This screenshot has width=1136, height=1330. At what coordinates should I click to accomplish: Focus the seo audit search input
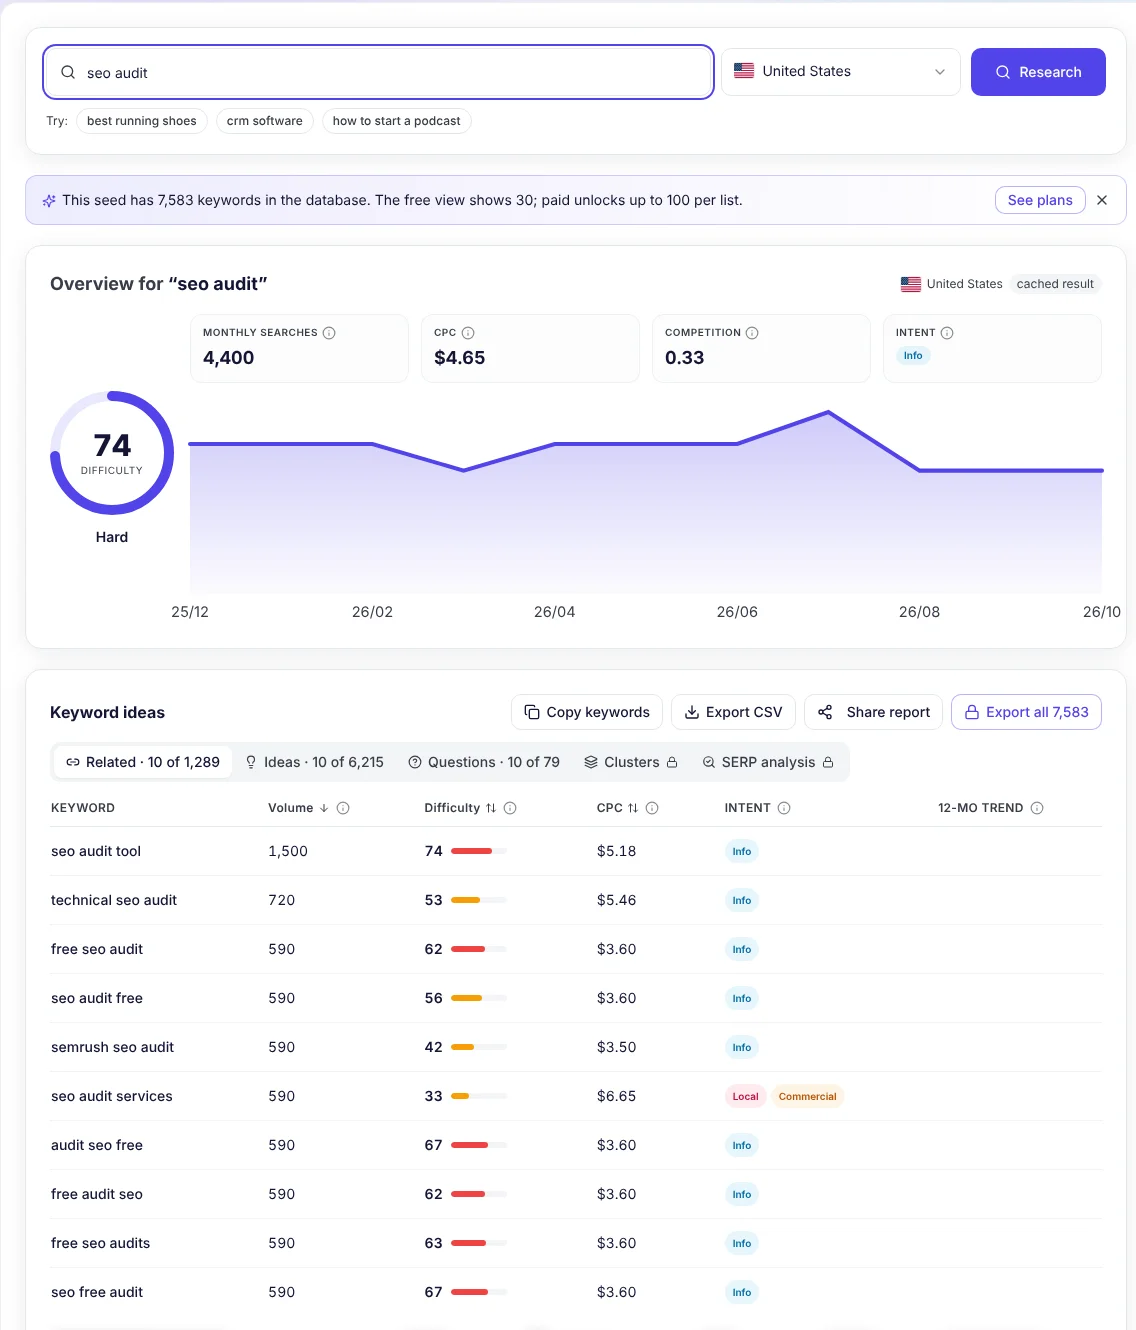(x=378, y=72)
